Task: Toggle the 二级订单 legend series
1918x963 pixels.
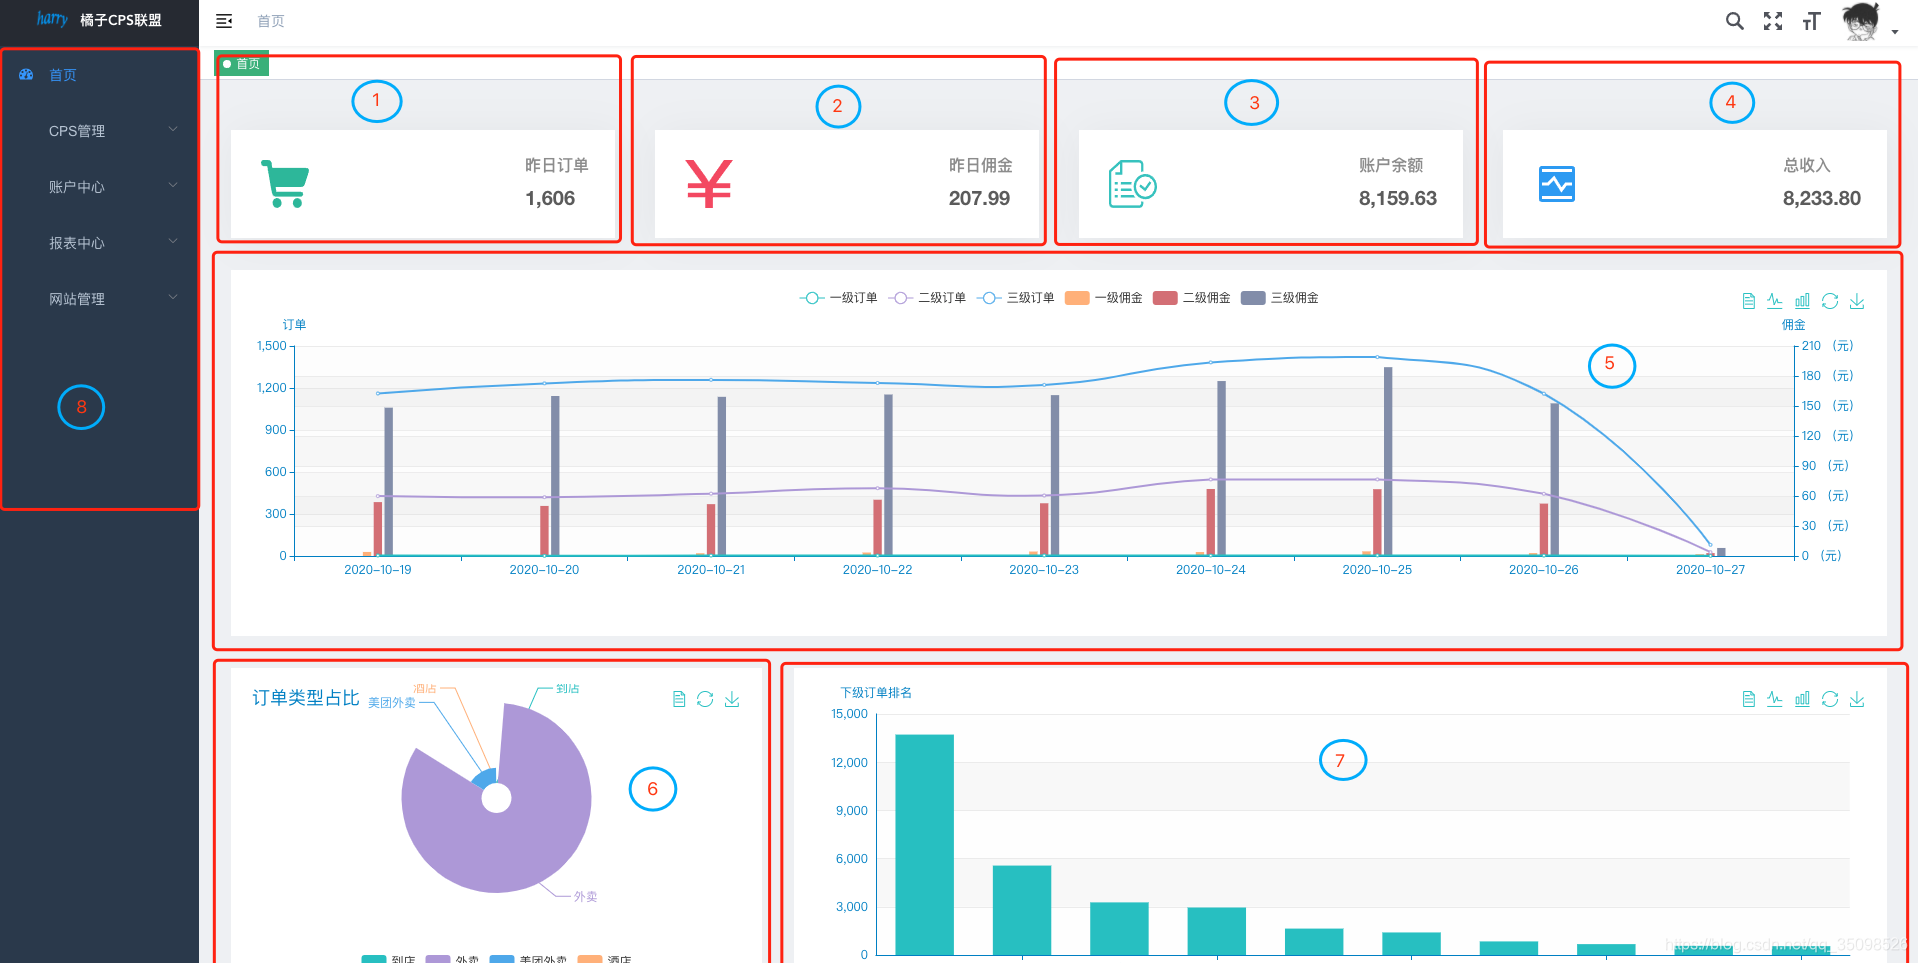Action: [927, 298]
